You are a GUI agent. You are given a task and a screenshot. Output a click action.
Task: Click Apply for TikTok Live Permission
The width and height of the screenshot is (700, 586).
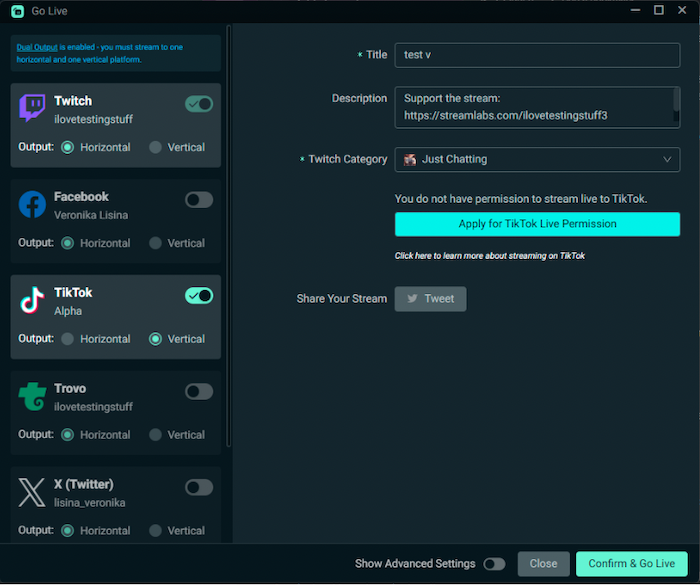tap(538, 224)
